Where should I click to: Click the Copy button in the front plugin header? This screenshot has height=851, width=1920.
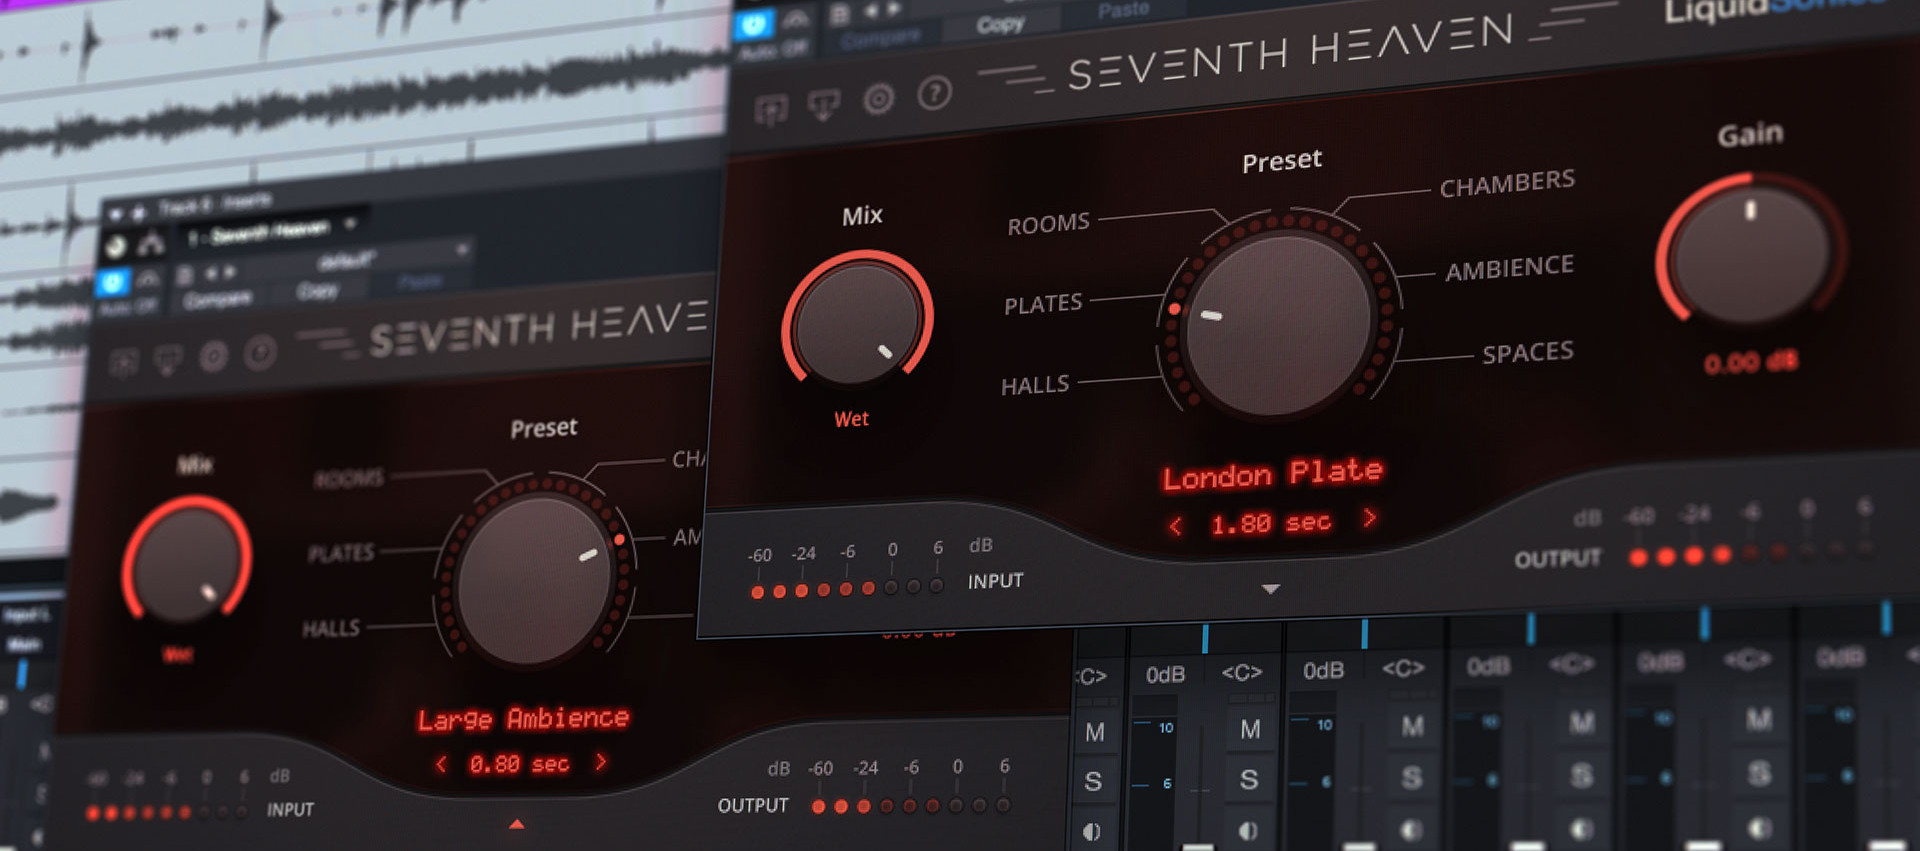click(x=1000, y=24)
